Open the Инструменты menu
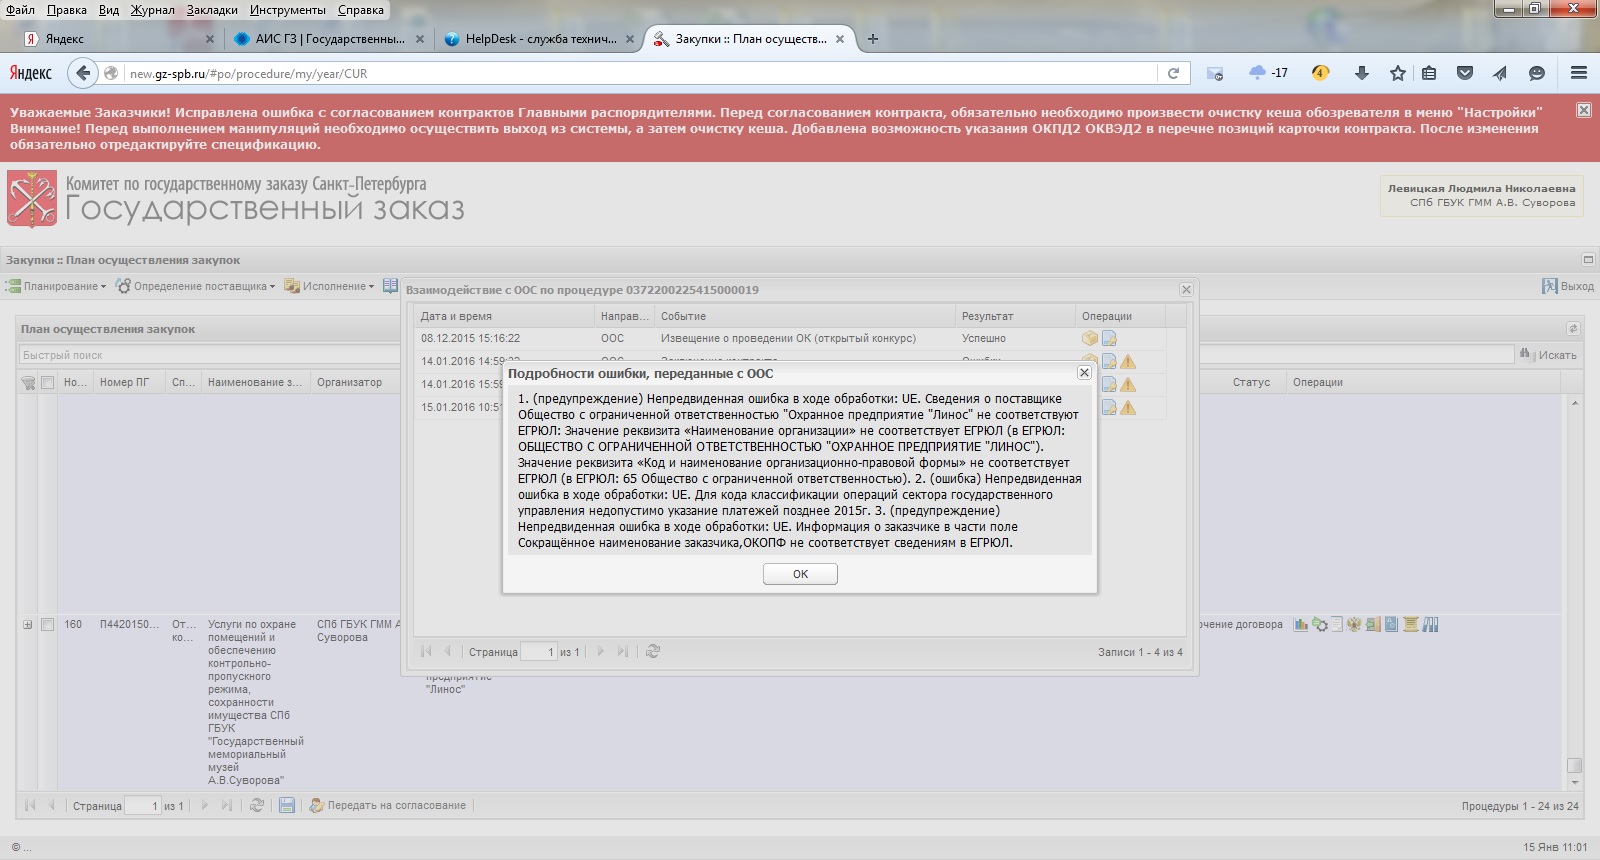The height and width of the screenshot is (860, 1600). click(x=288, y=10)
